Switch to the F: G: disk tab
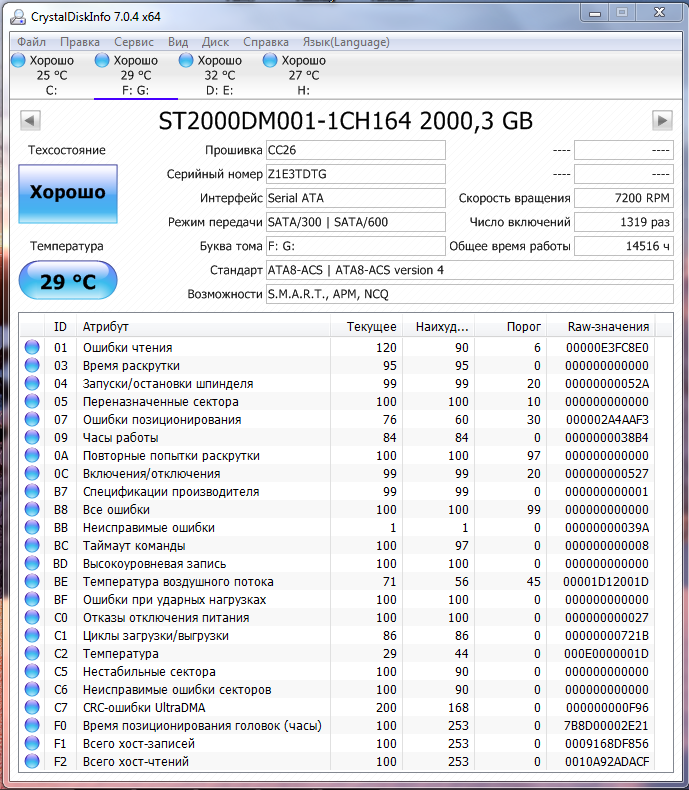The width and height of the screenshot is (689, 790). click(136, 75)
